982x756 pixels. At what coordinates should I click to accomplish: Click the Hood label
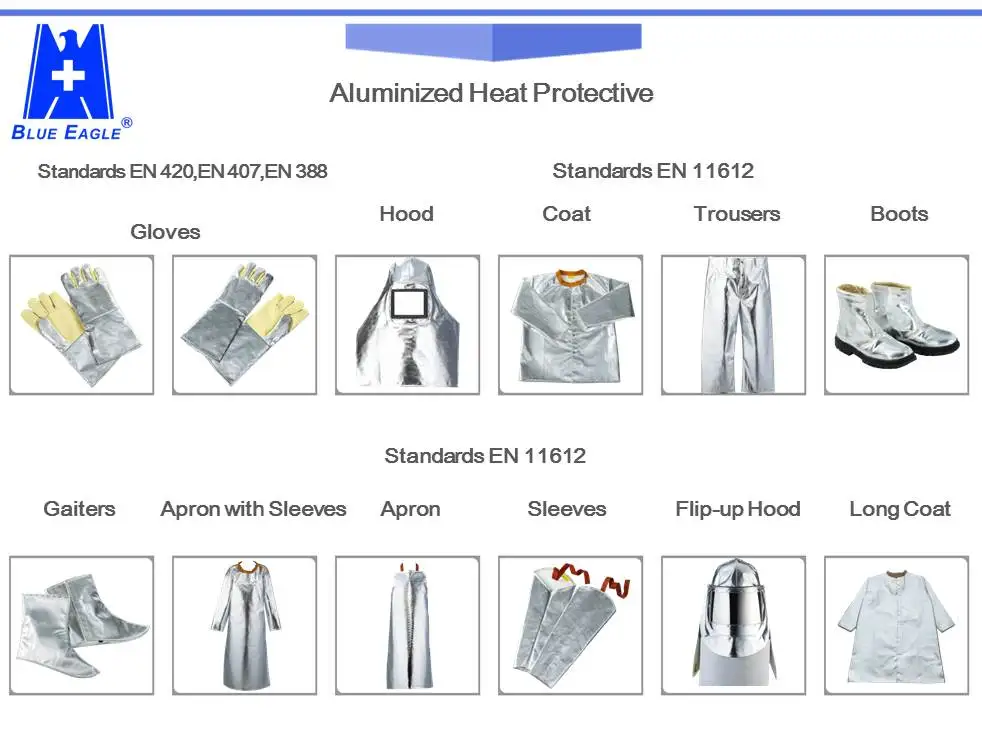(x=406, y=214)
